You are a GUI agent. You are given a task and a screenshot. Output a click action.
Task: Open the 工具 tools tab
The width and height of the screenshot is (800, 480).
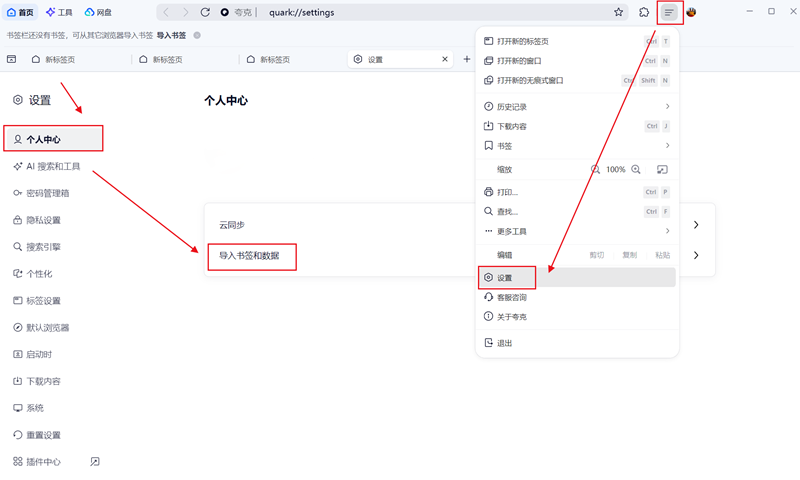click(59, 12)
